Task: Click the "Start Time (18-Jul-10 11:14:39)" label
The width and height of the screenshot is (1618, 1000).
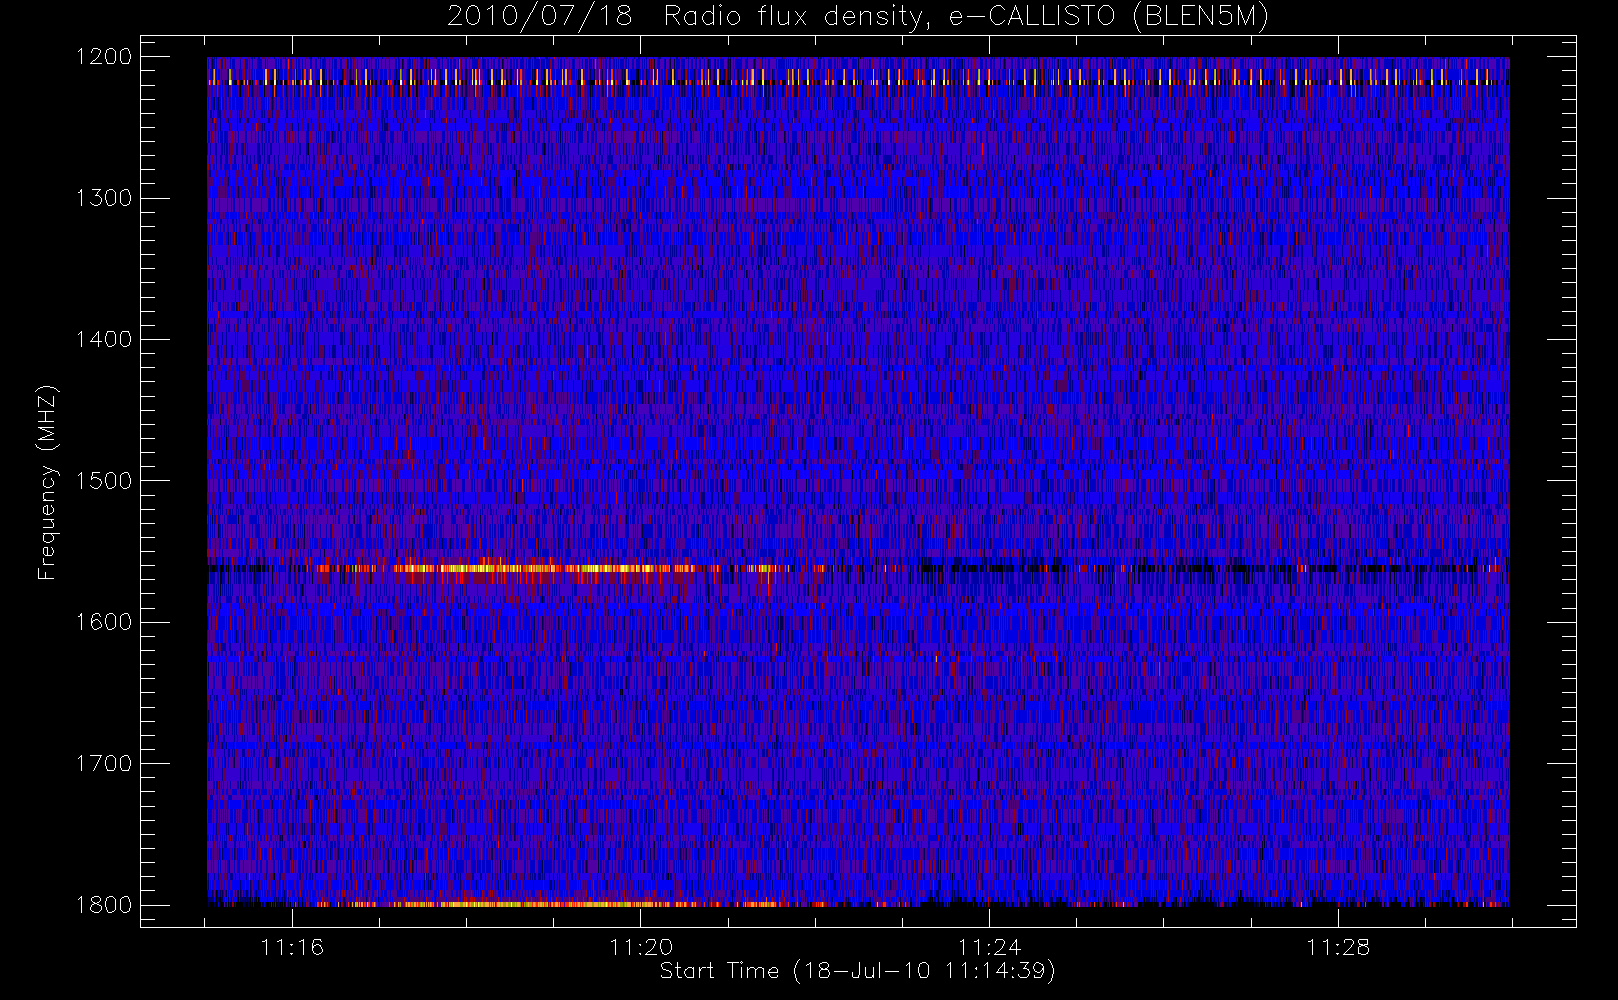Action: (858, 971)
